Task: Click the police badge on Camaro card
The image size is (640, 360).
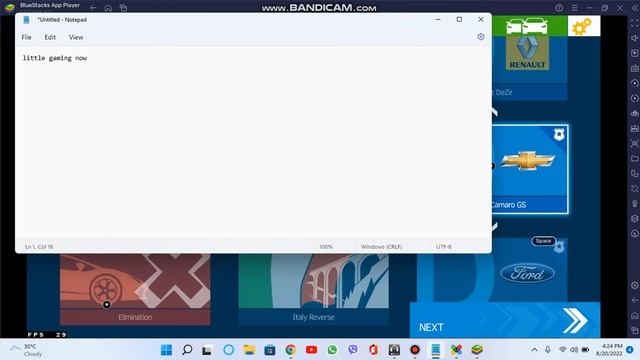Action: click(559, 134)
